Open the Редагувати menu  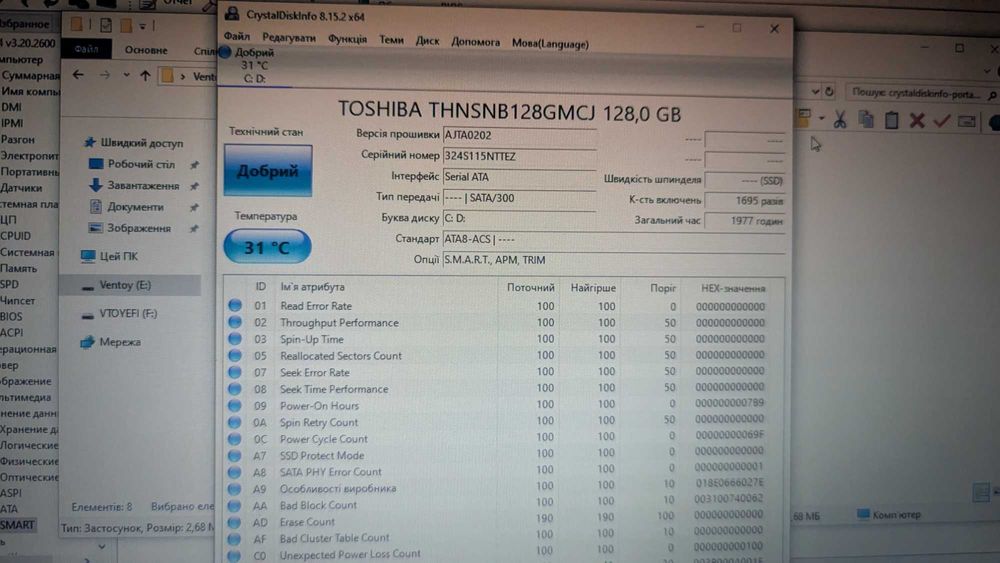coord(288,38)
